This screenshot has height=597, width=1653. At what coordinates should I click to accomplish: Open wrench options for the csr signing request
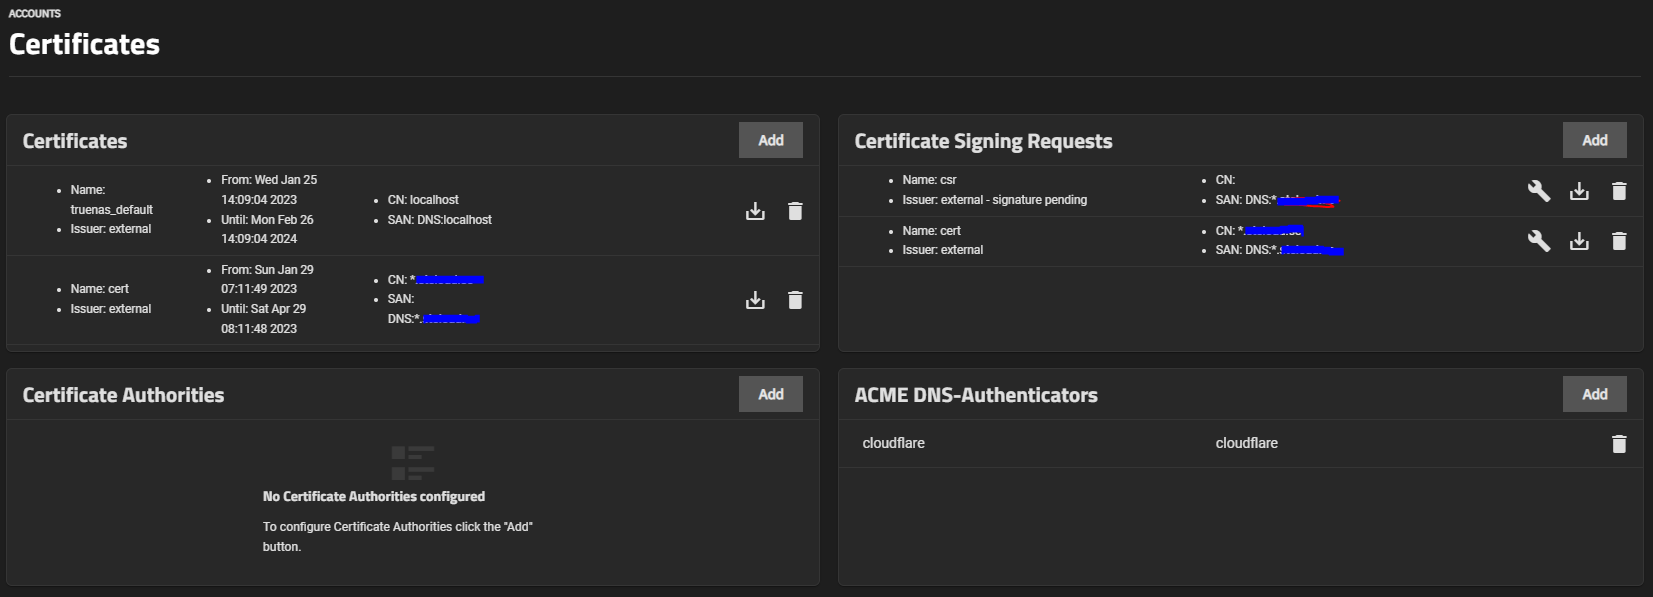(1539, 191)
